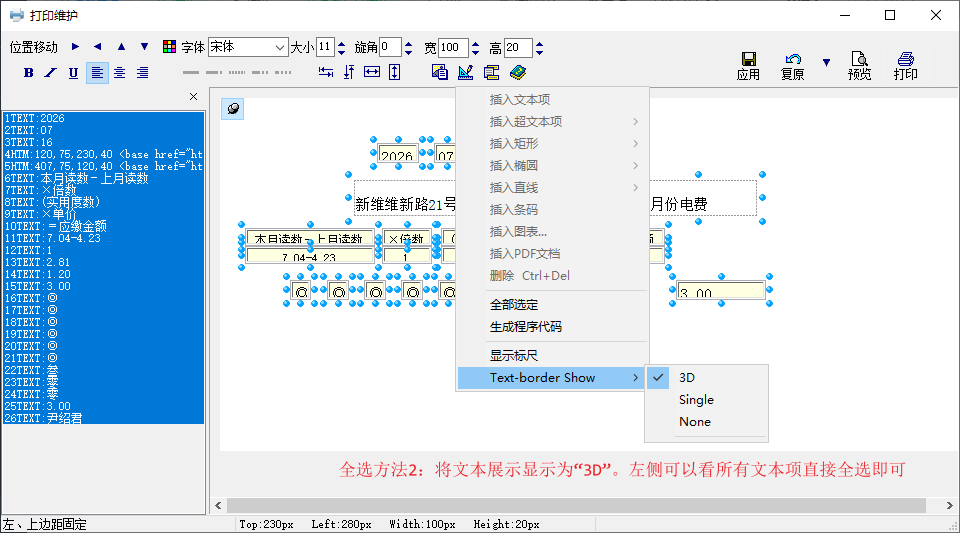This screenshot has width=960, height=533.
Task: Open dropdown arrow next to 复原
Action: point(827,62)
